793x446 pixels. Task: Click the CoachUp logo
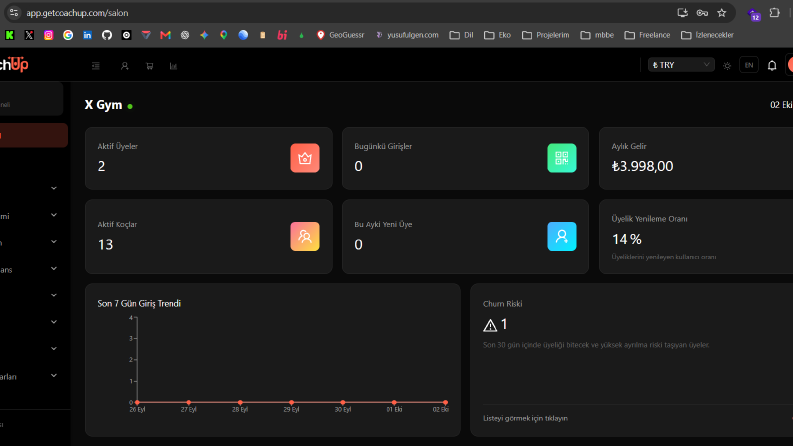point(14,65)
